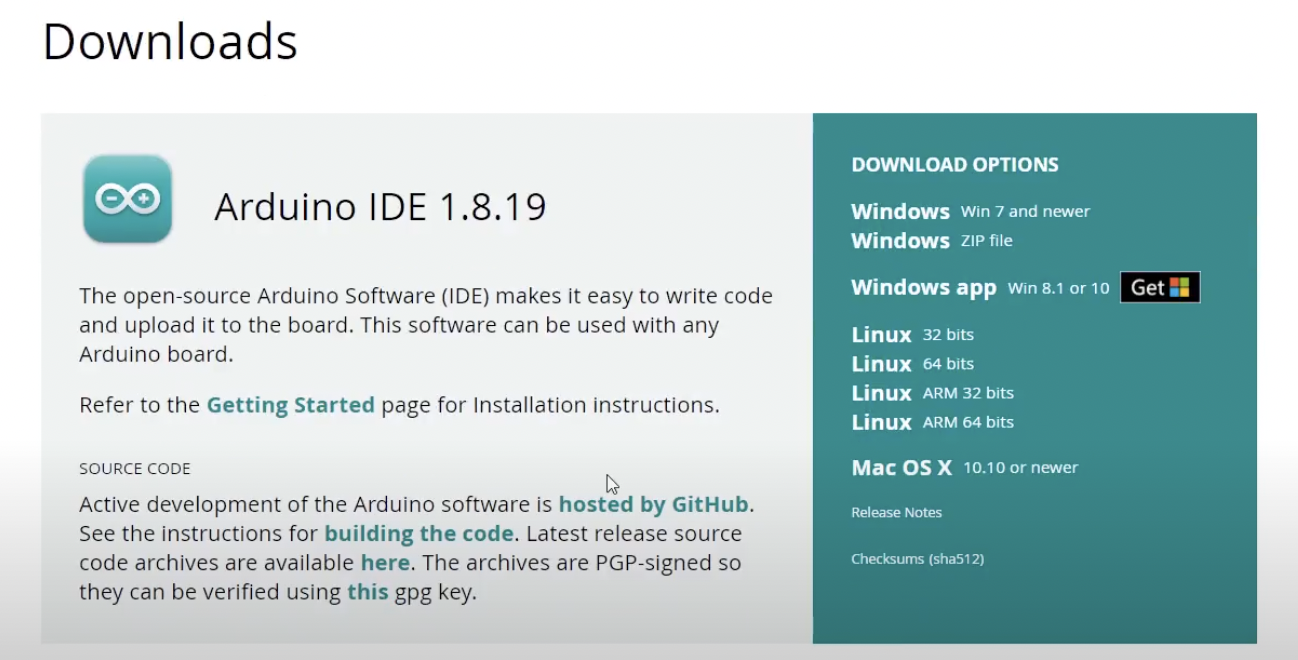This screenshot has height=660, width=1298.
Task: Click the Arduino IDE logo icon
Action: pyautogui.click(x=128, y=199)
